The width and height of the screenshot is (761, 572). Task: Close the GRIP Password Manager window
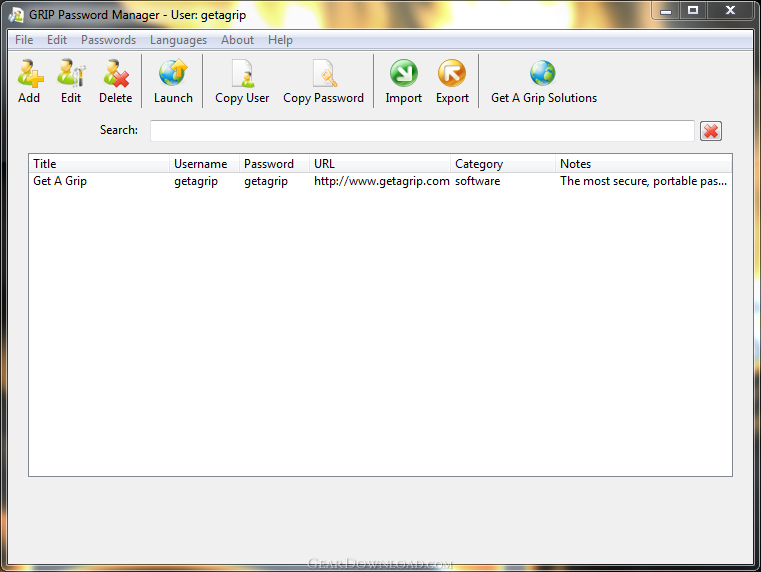(x=730, y=11)
